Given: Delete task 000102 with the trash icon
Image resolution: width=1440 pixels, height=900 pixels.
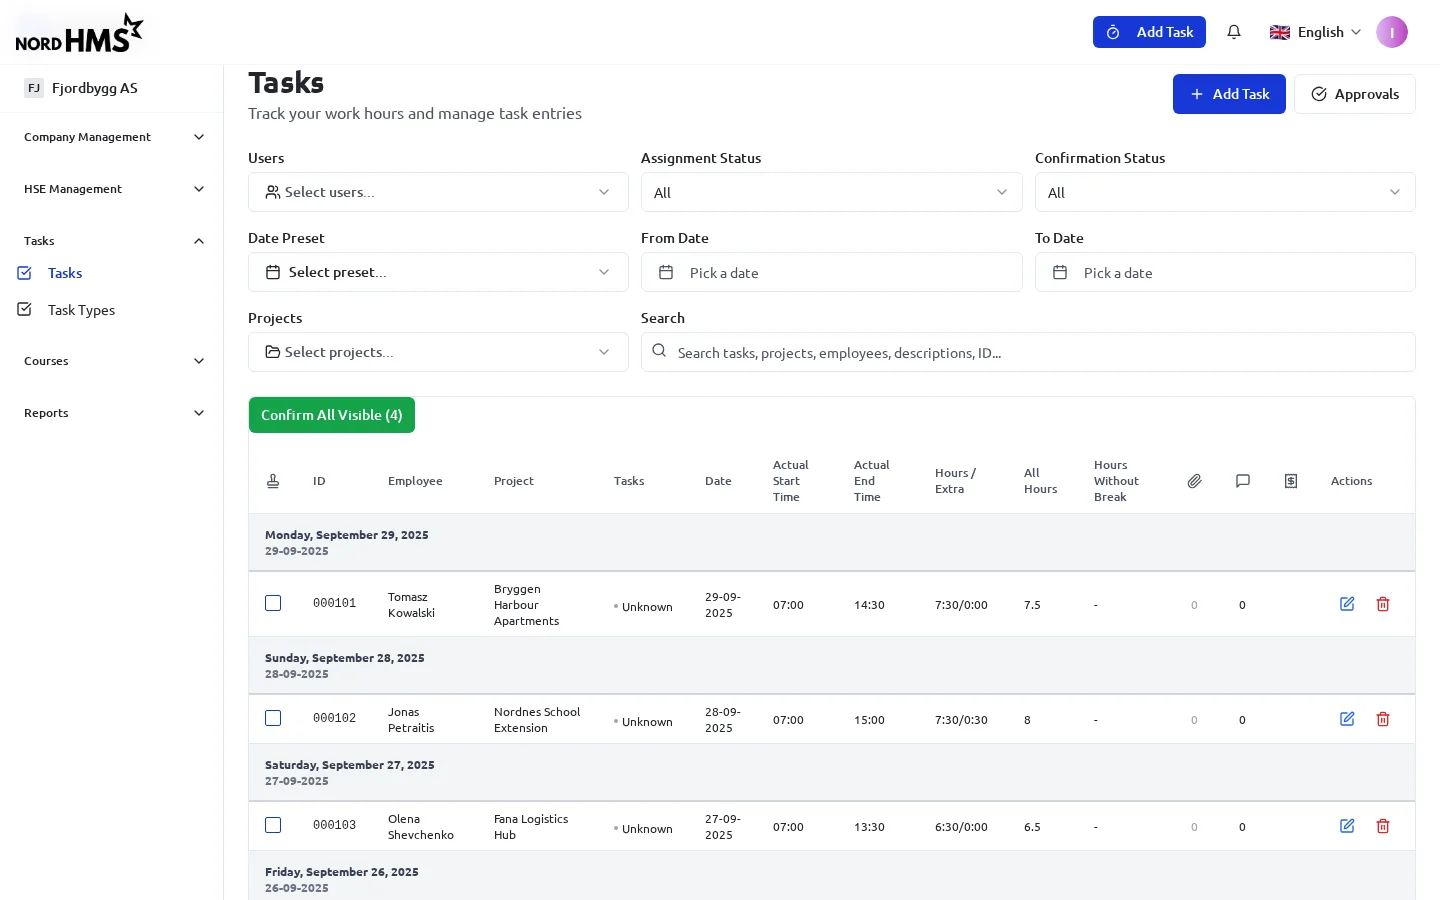Looking at the screenshot, I should (x=1383, y=719).
